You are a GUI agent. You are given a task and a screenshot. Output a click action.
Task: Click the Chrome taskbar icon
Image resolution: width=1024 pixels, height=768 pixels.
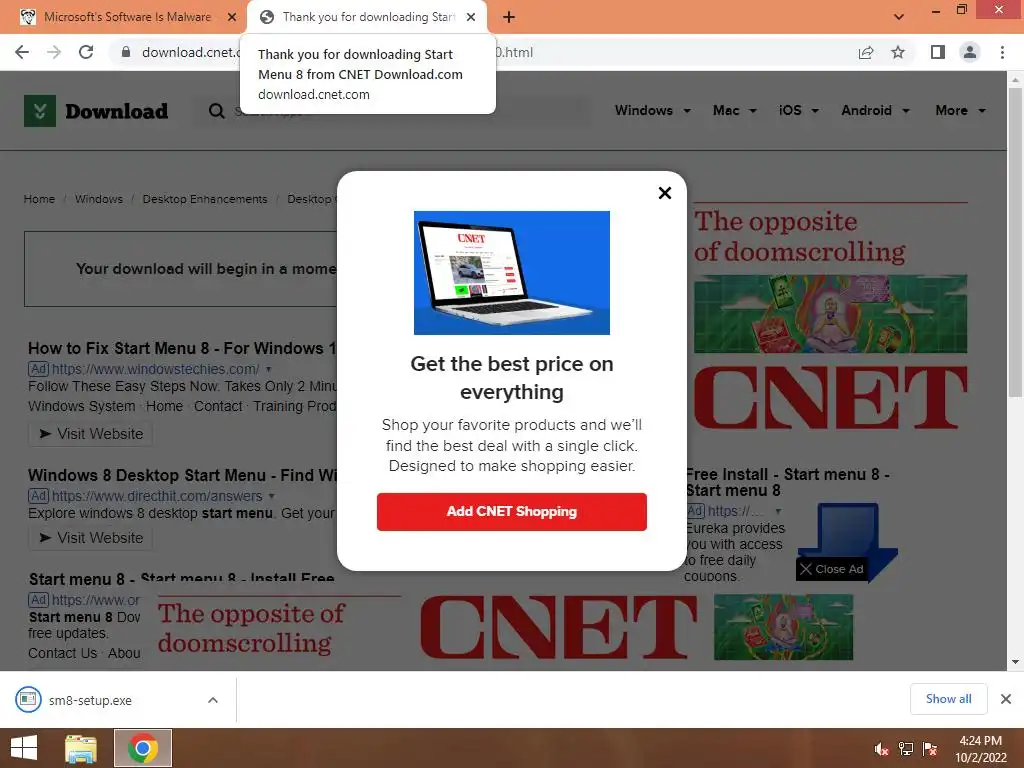coord(143,748)
